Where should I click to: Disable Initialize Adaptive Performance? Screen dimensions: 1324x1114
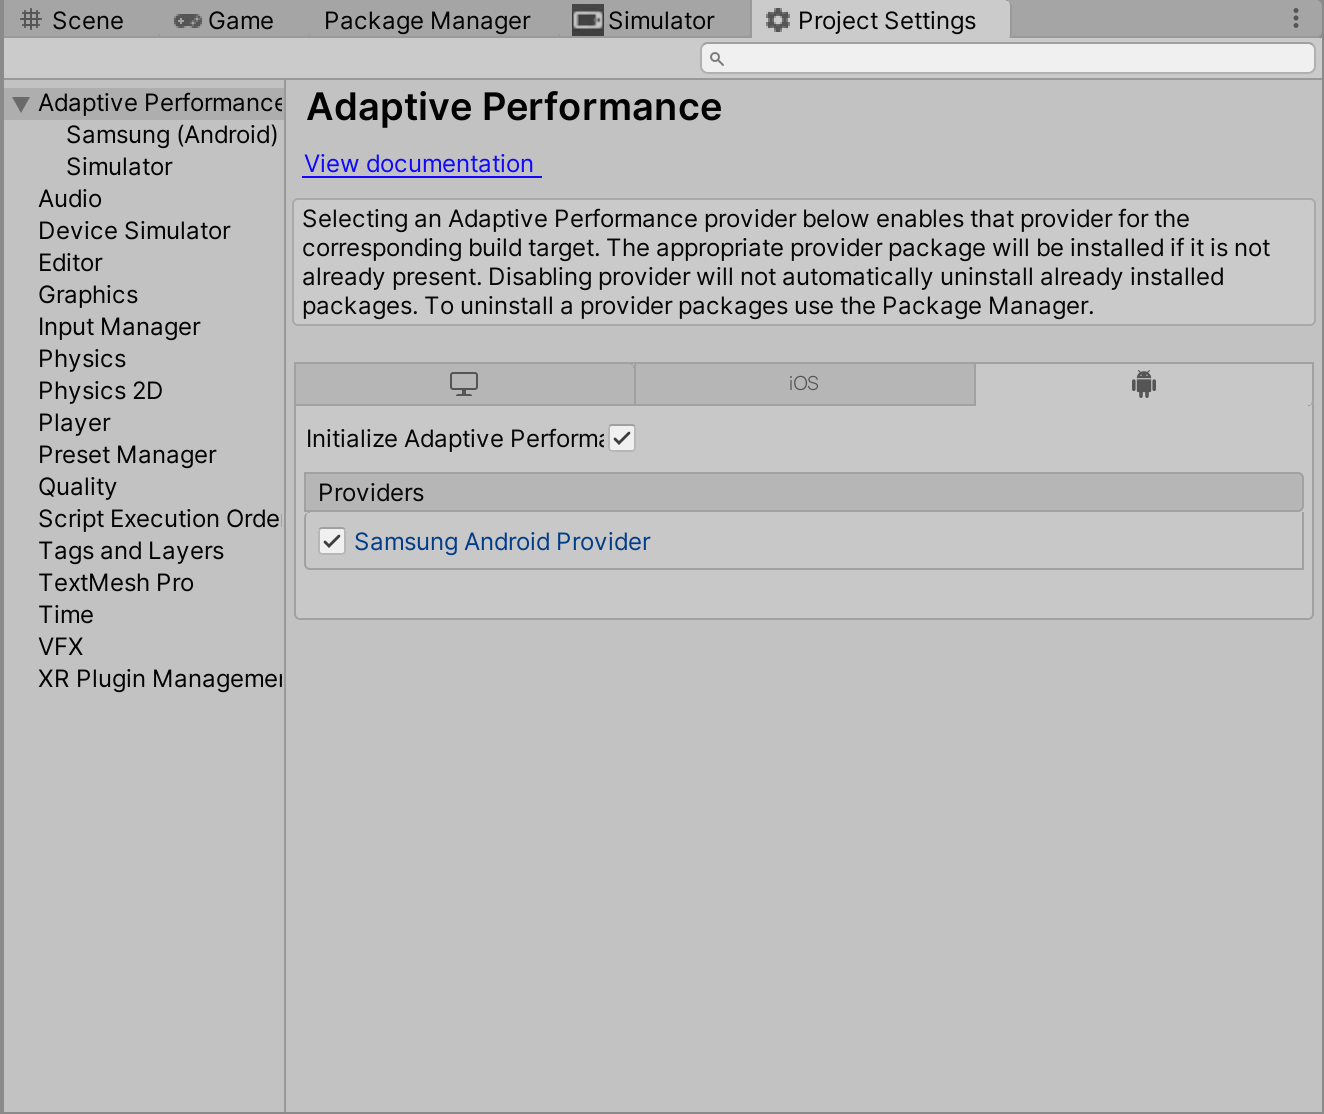pos(621,438)
